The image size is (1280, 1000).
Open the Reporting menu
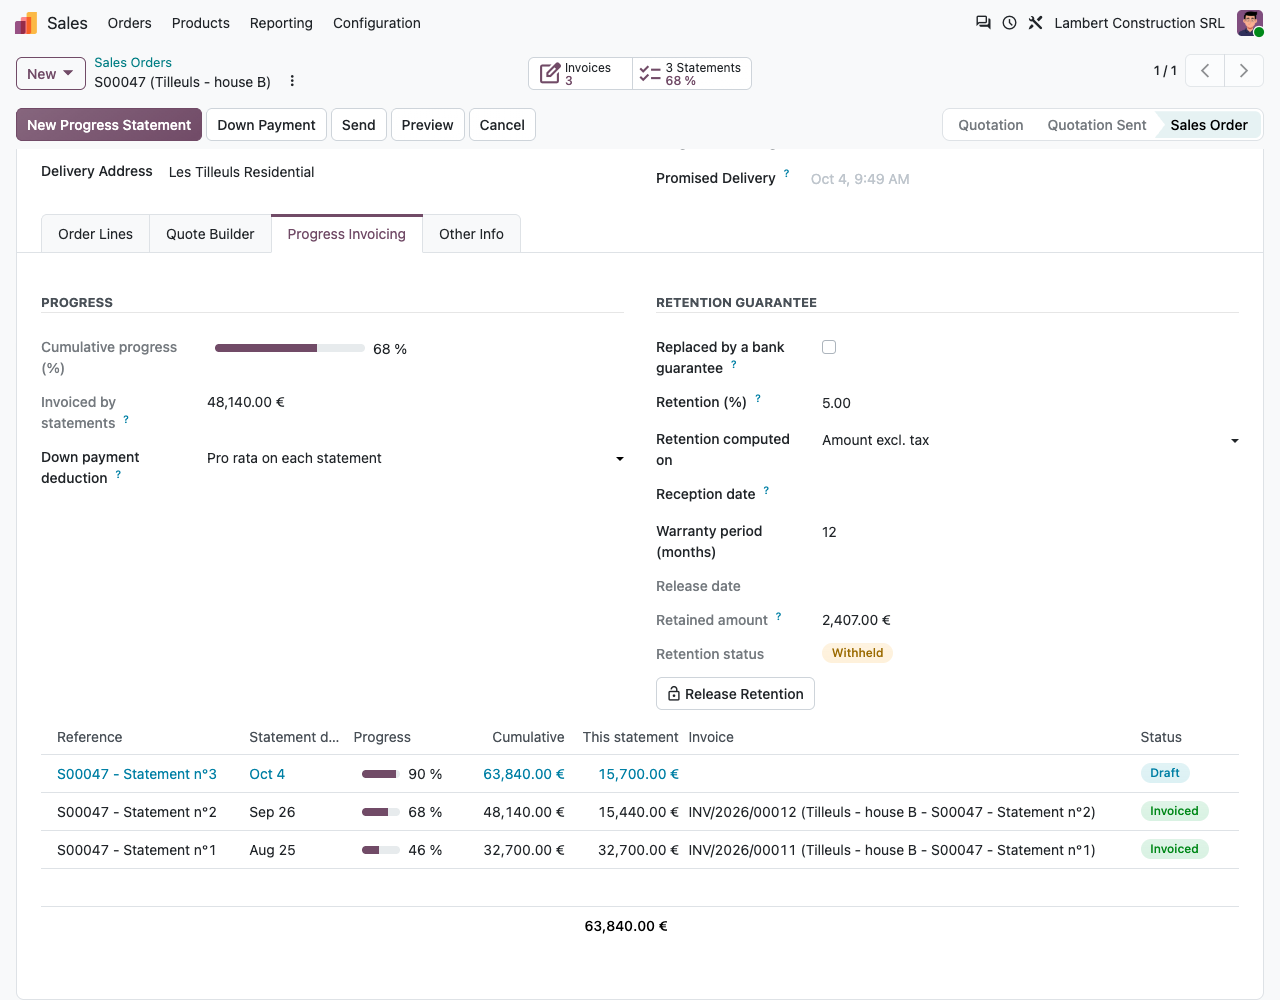pyautogui.click(x=281, y=23)
